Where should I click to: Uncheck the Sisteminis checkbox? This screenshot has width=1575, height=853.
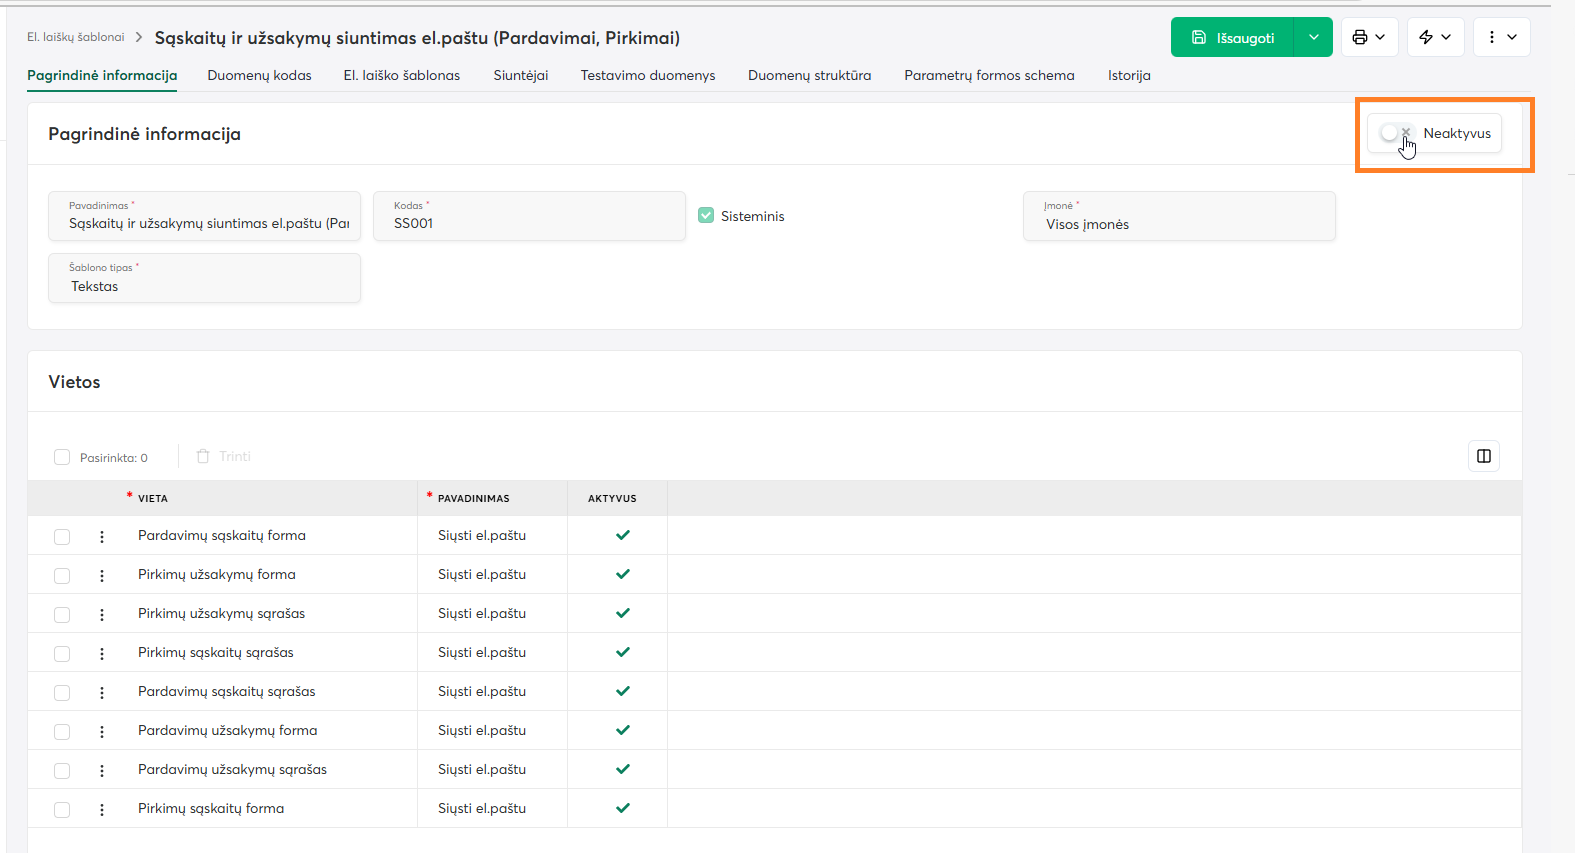pos(706,215)
